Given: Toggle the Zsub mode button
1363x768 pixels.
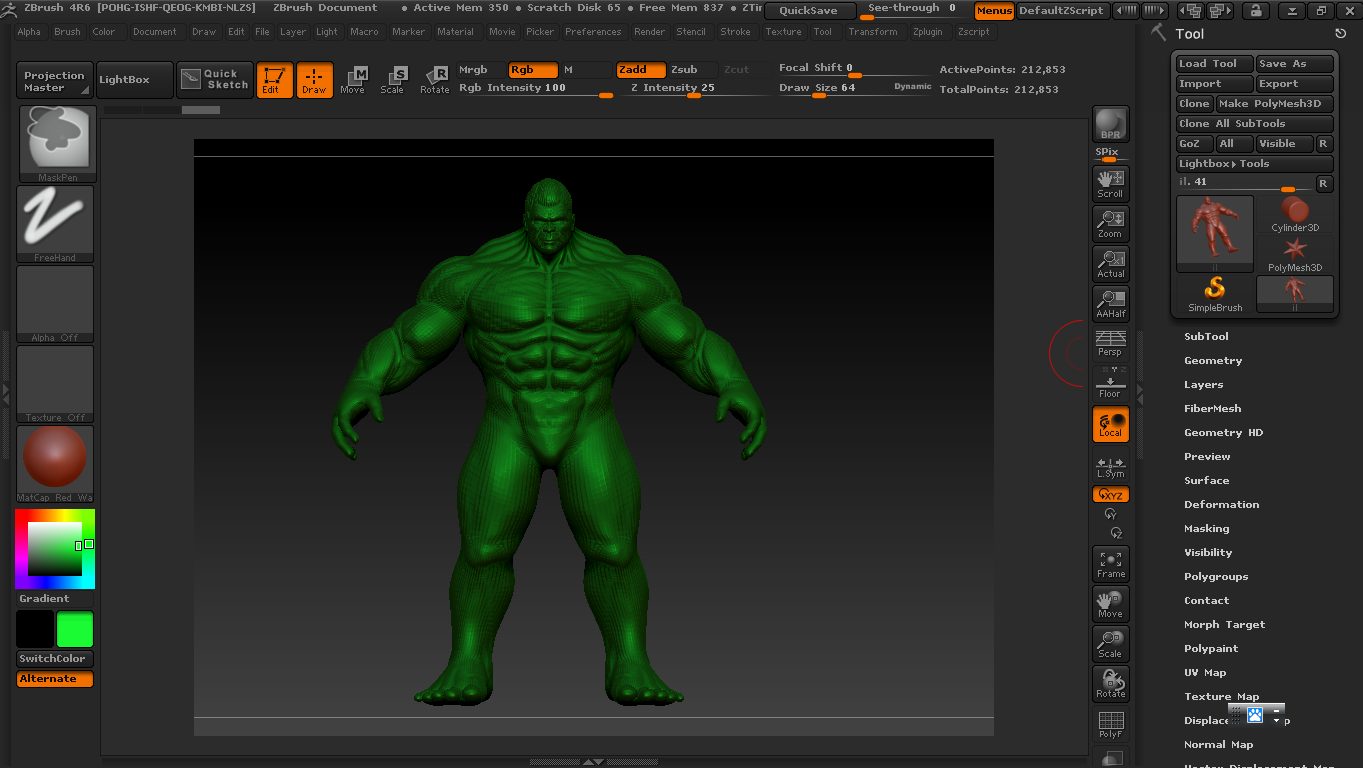Looking at the screenshot, I should [692, 70].
